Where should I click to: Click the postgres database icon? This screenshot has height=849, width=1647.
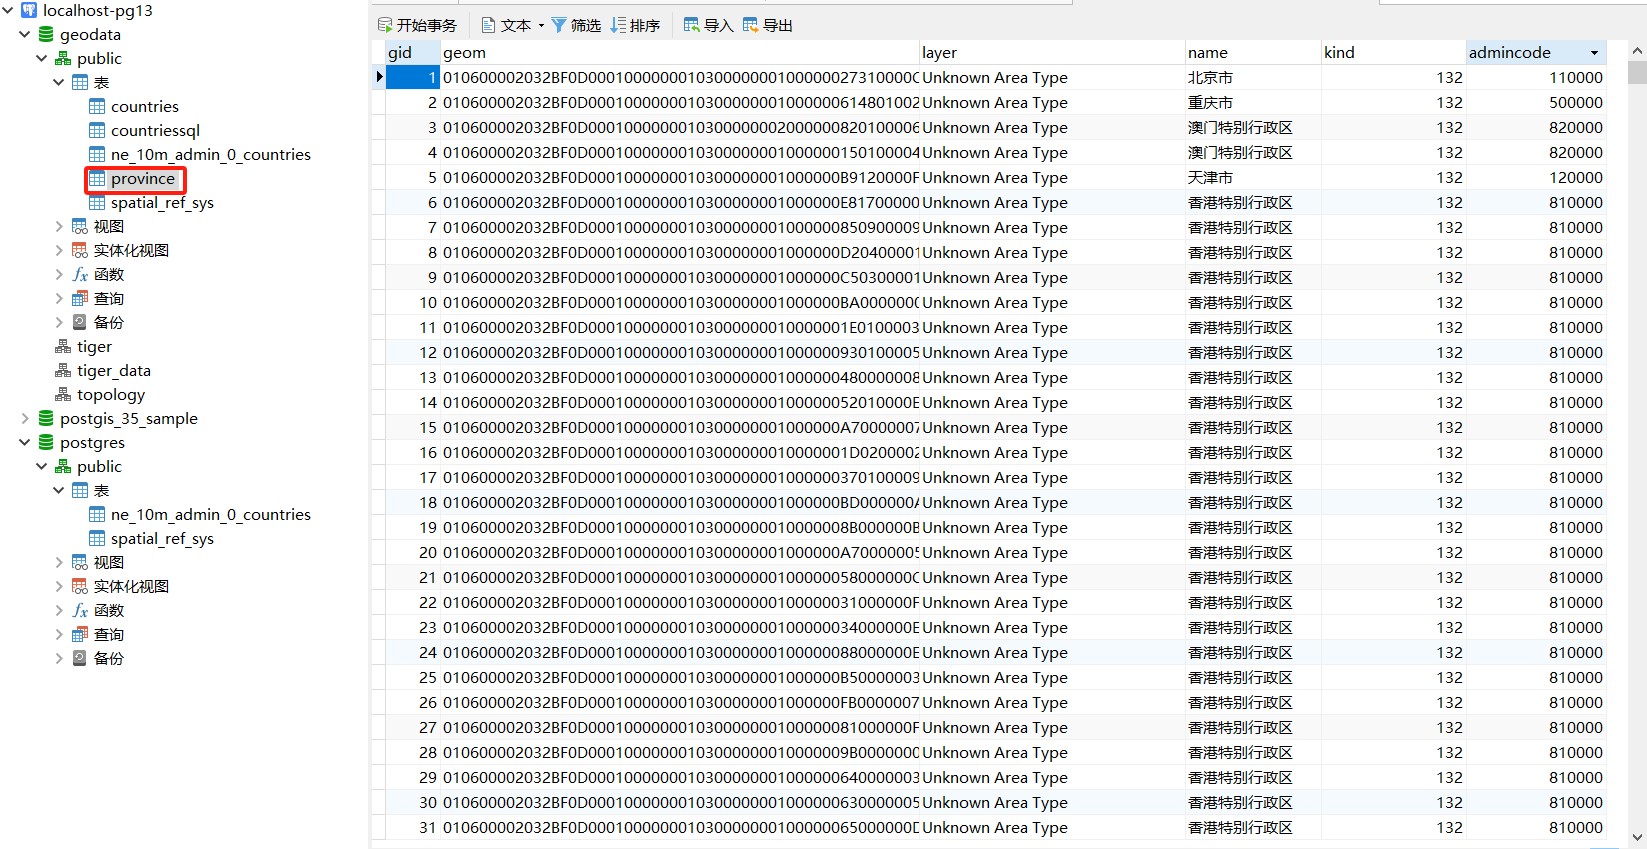46,442
